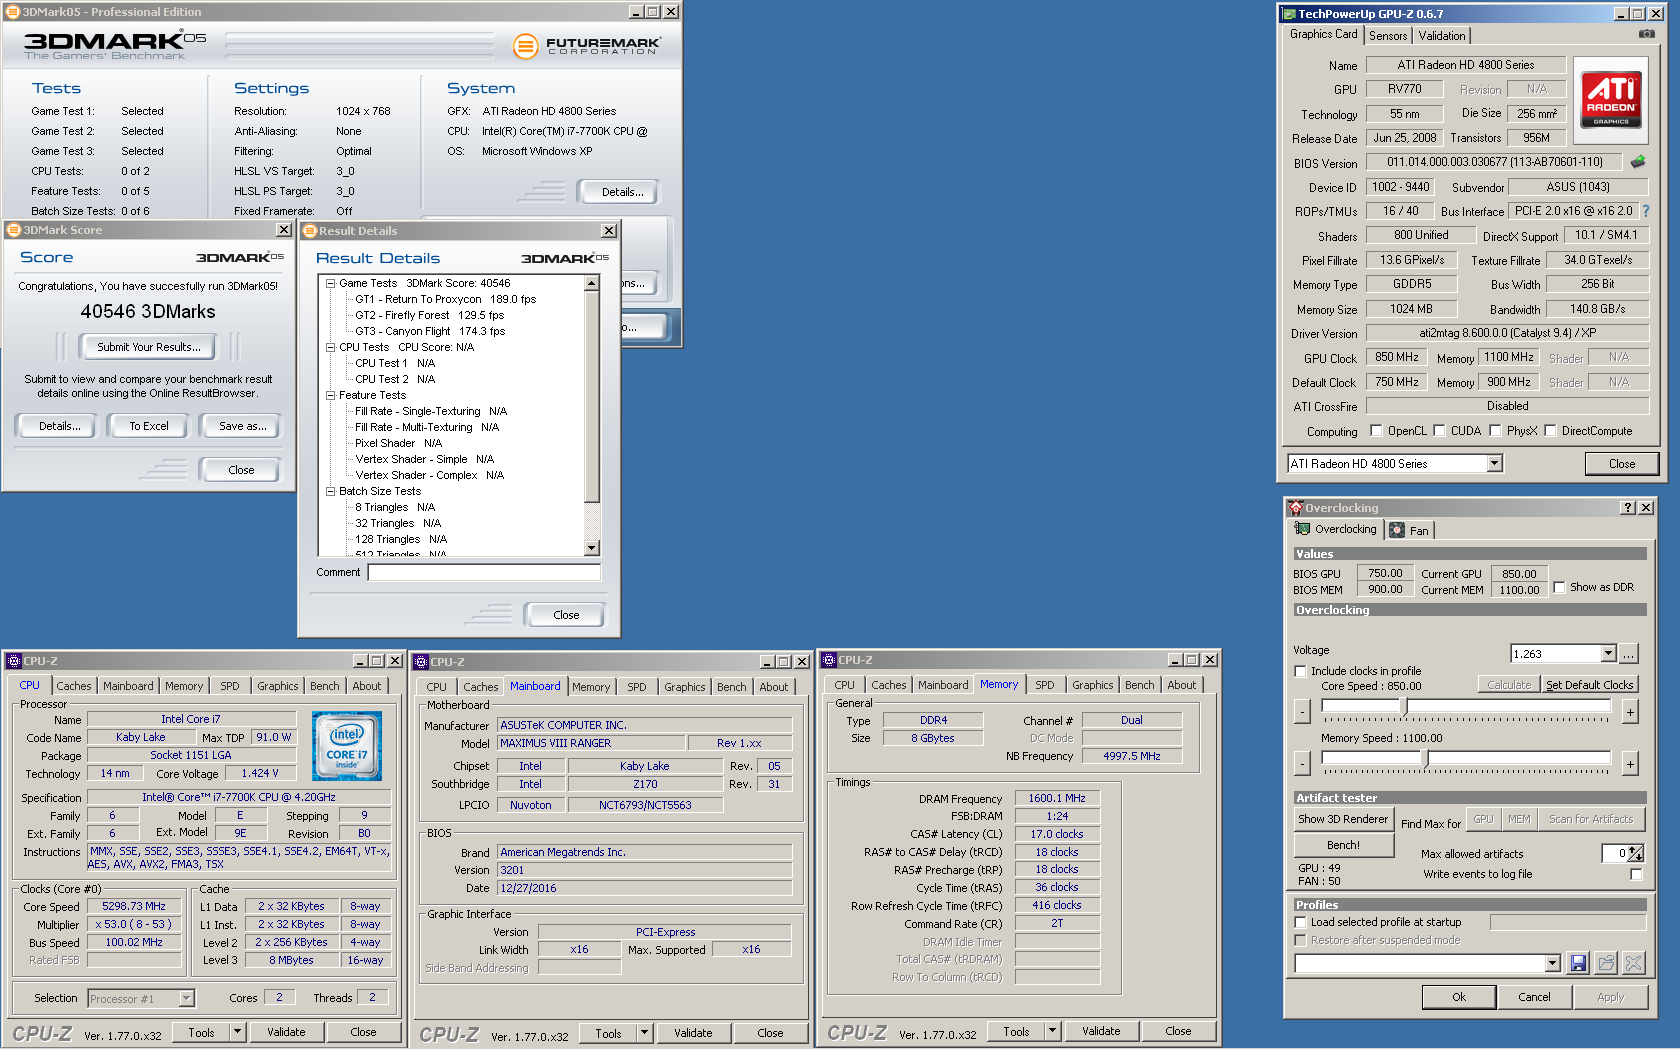The width and height of the screenshot is (1680, 1050).
Task: Click the Bus Interface question mark icon
Action: (1646, 211)
